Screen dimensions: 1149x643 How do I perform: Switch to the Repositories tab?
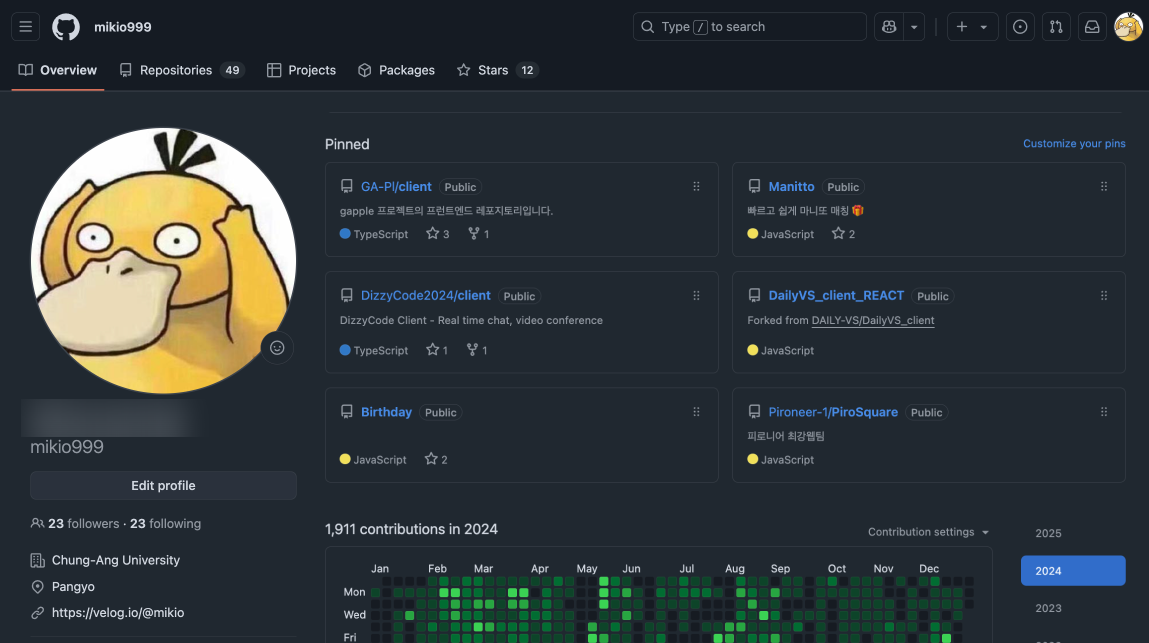(181, 70)
